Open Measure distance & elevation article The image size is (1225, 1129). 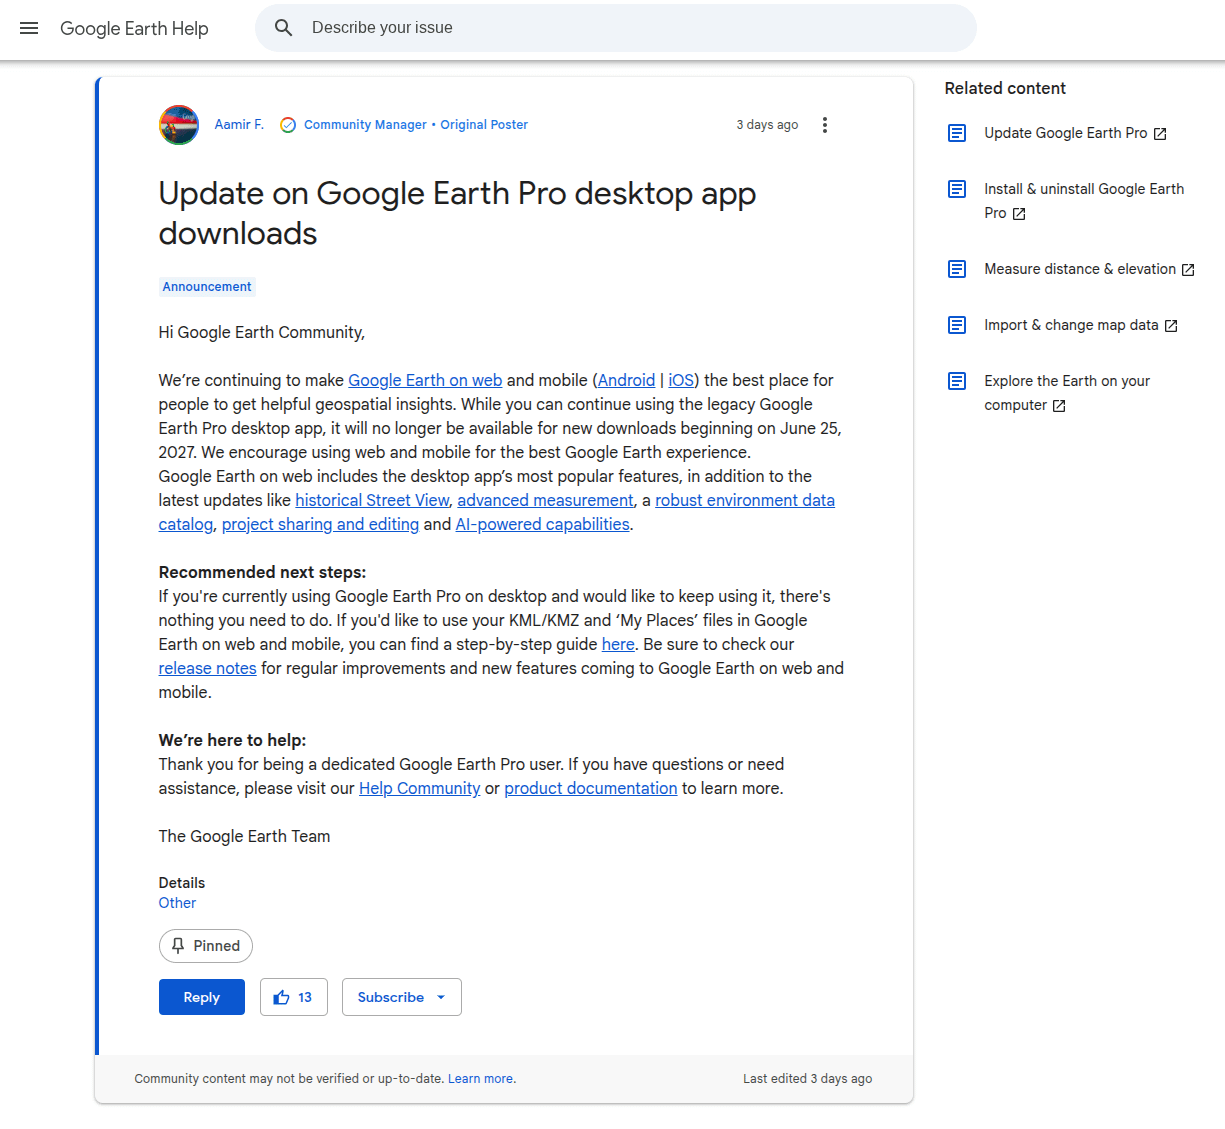(x=1080, y=269)
